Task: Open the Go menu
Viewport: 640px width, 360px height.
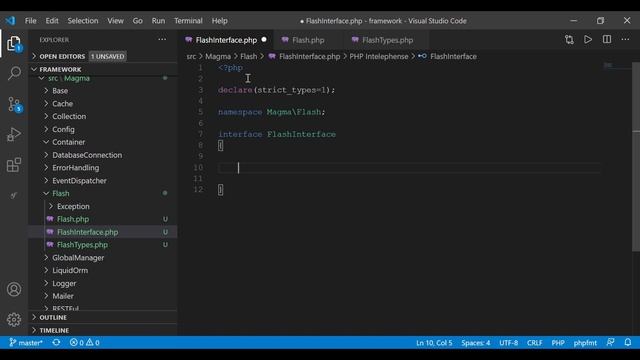Action: point(138,21)
